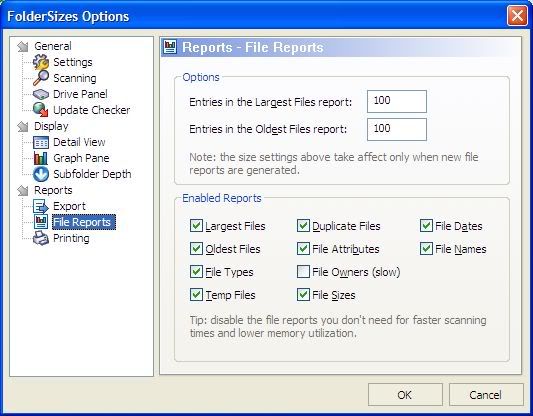
Task: Collapse the Reports tree category
Action: pos(23,190)
